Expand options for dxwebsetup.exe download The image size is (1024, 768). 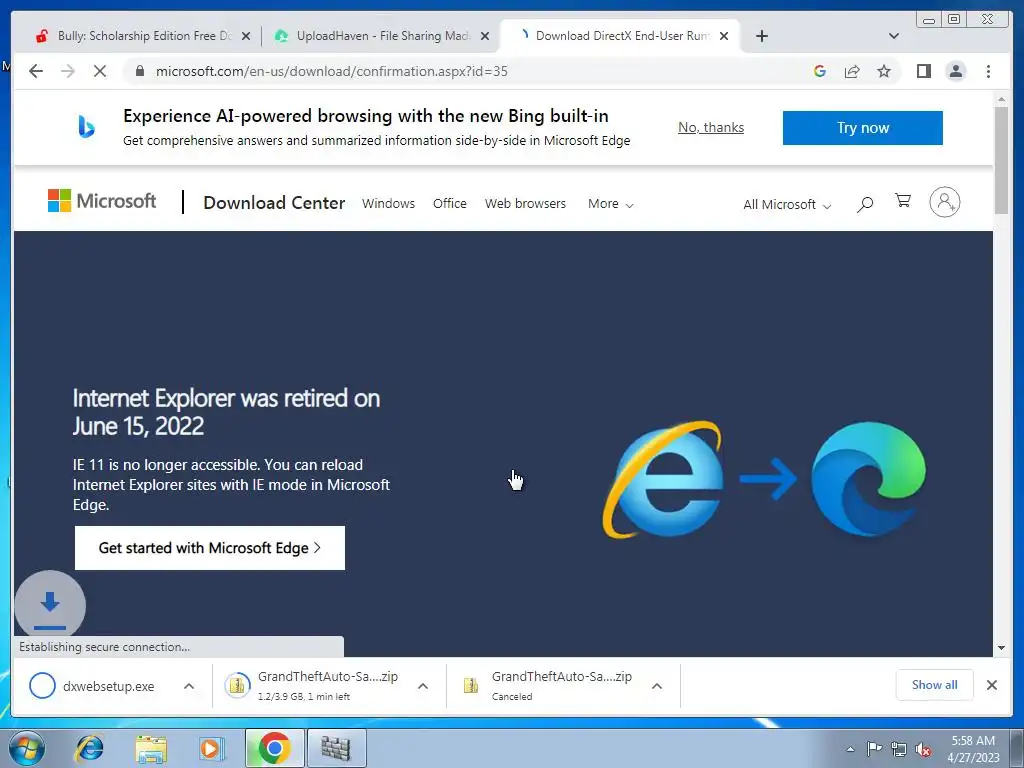189,686
